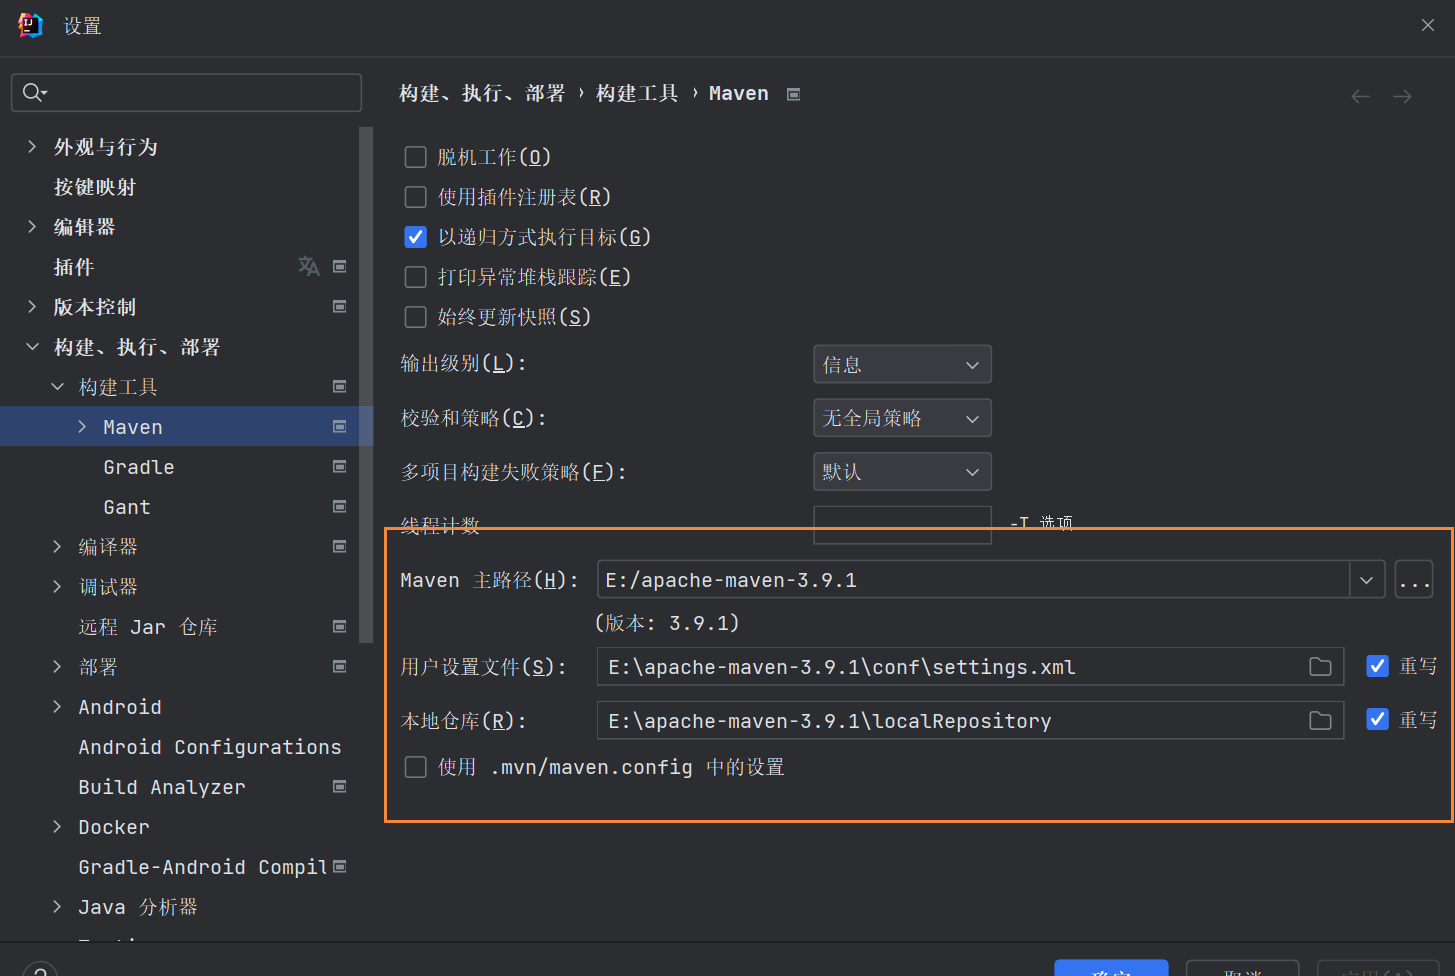This screenshot has width=1455, height=976.
Task: Expand 编译器 tree node
Action: (57, 547)
